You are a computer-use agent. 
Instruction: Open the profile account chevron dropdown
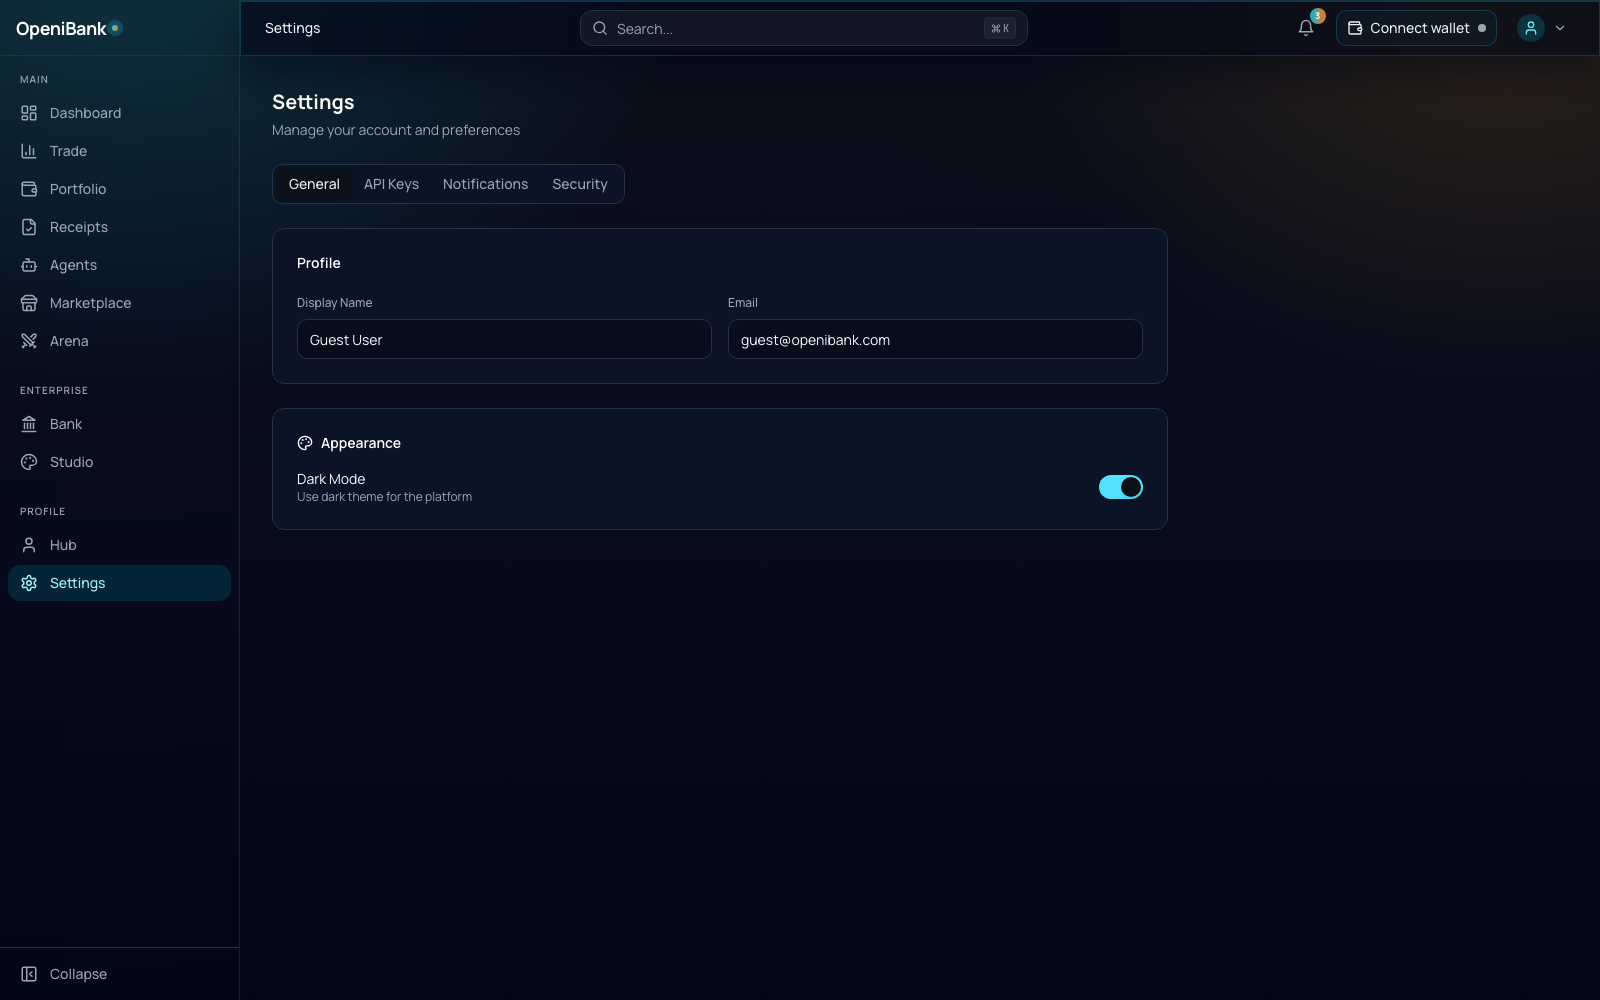1559,28
